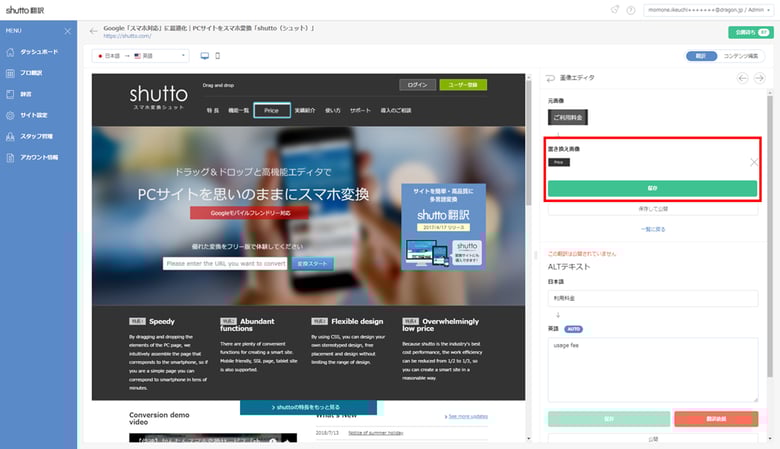The height and width of the screenshot is (449, 780).
Task: Select the highlighted Price nav item in preview
Action: pos(272,110)
